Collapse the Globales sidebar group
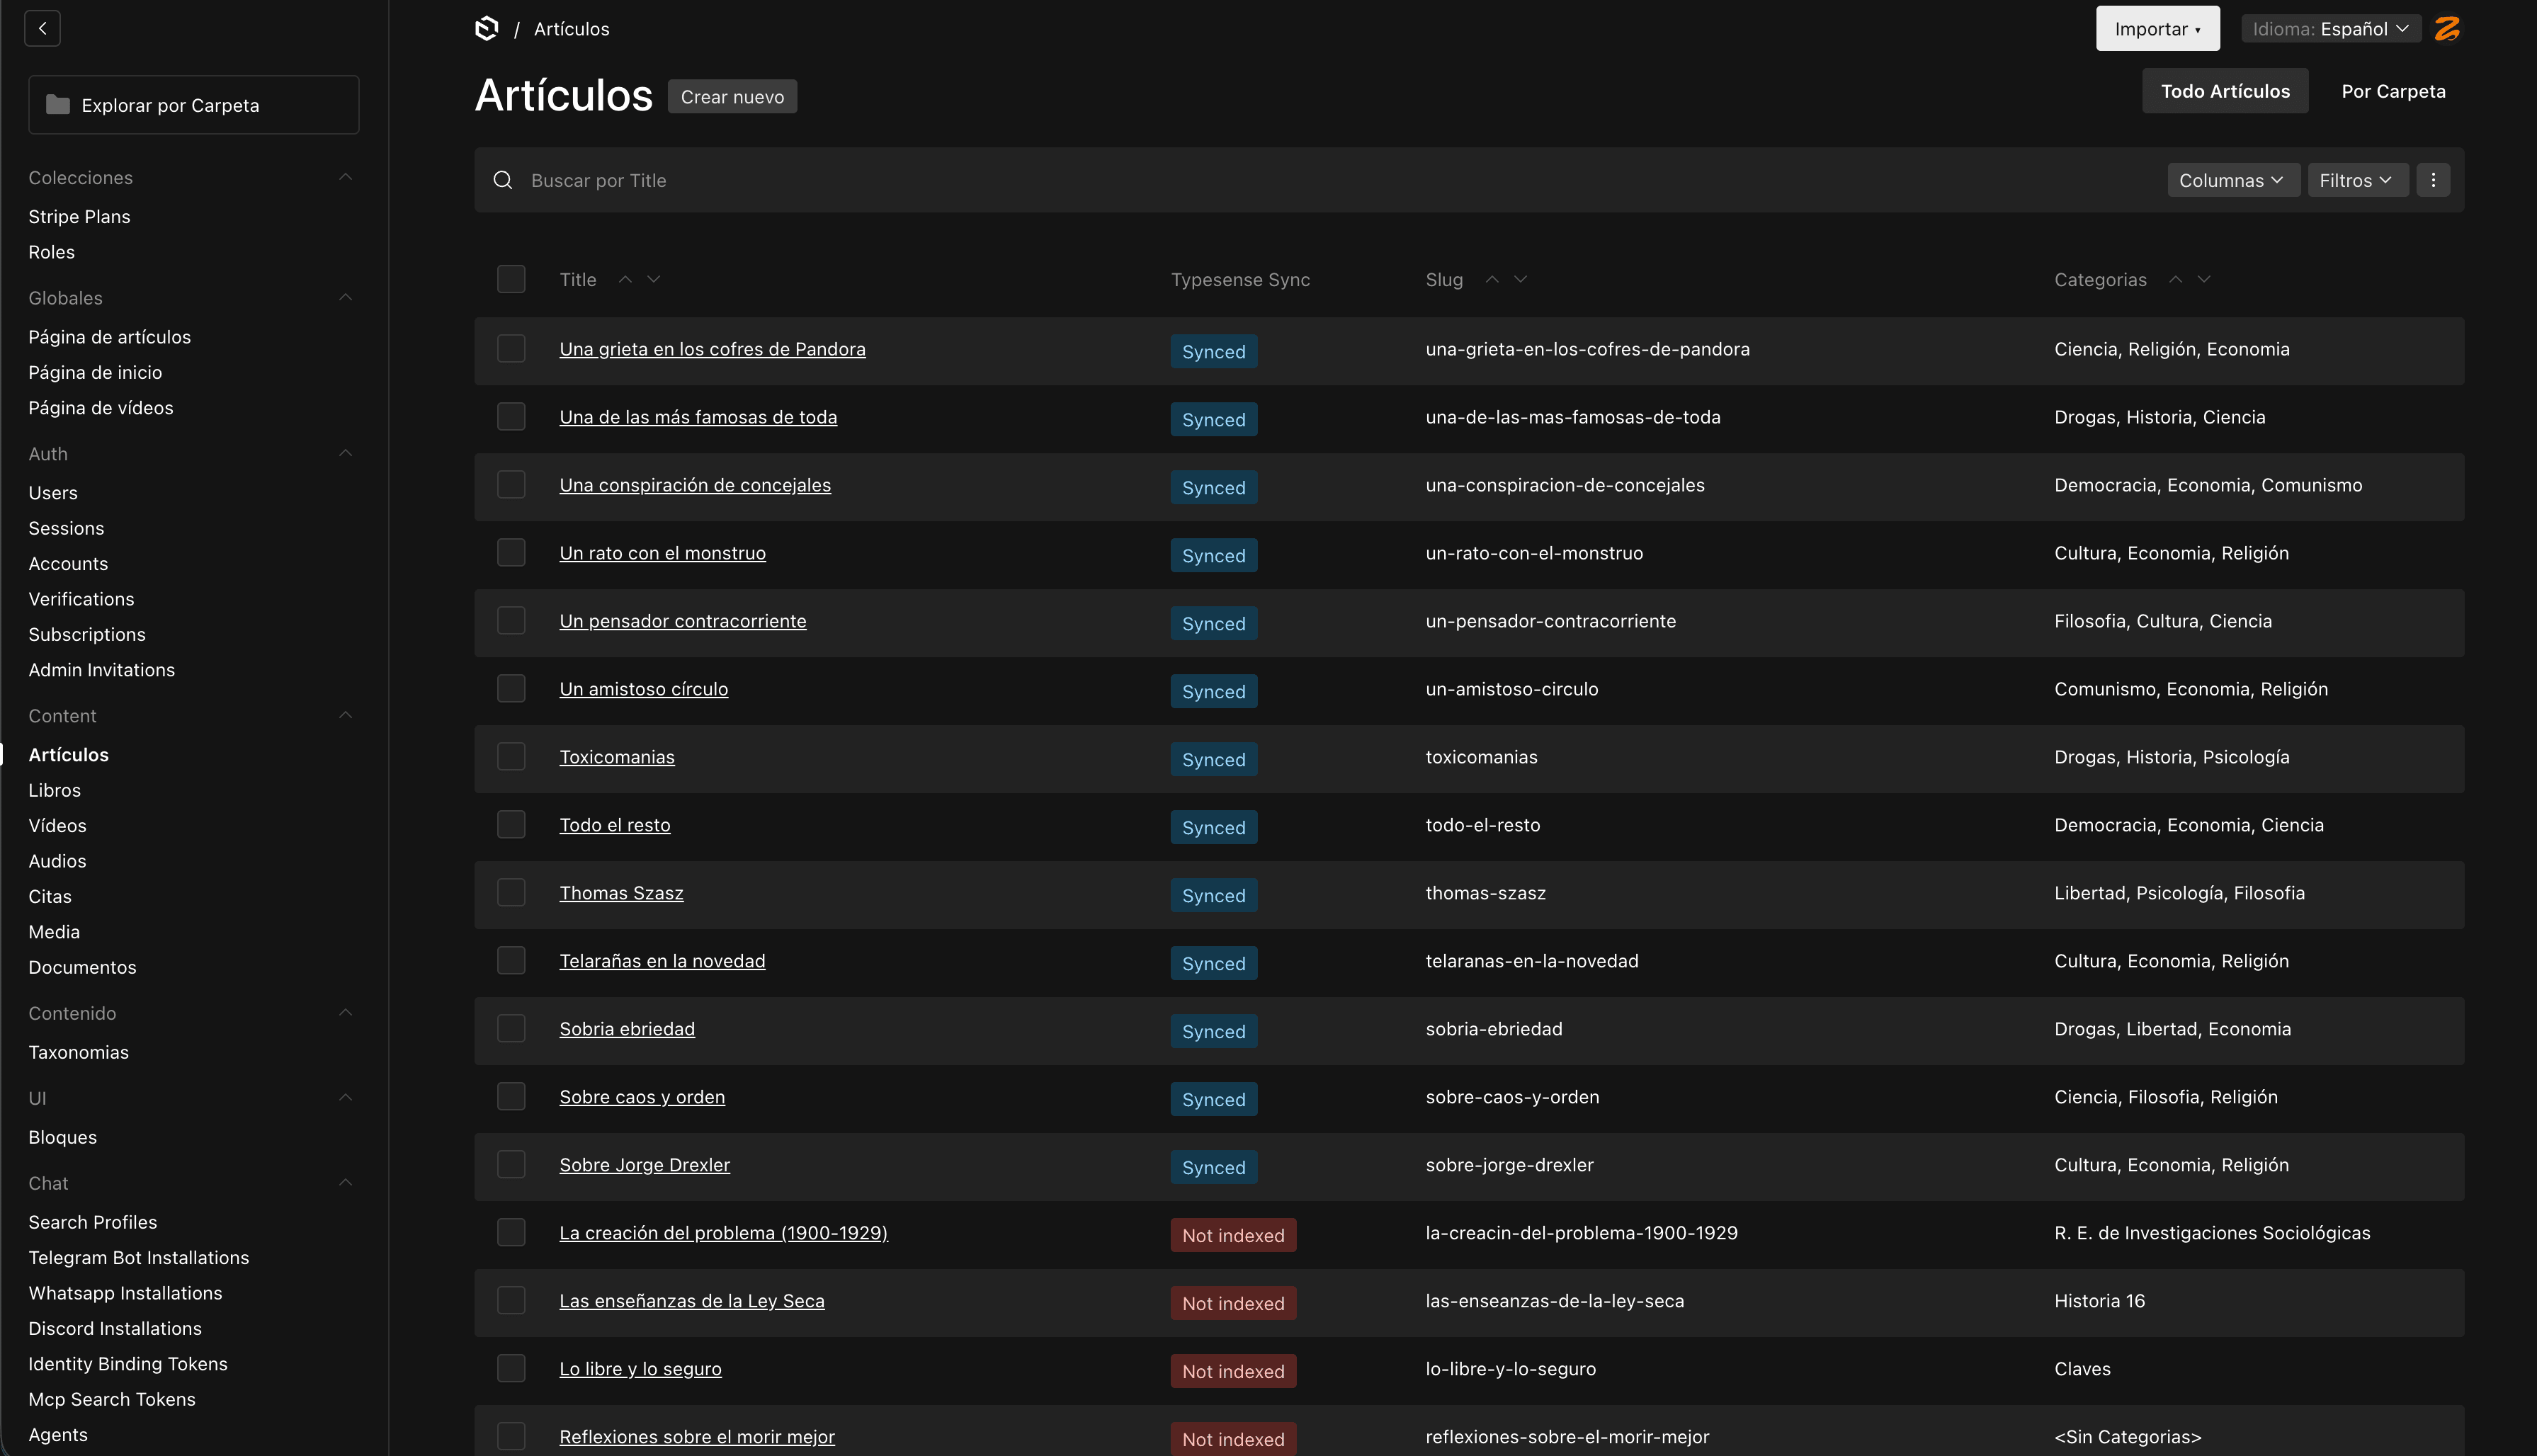 pyautogui.click(x=345, y=298)
